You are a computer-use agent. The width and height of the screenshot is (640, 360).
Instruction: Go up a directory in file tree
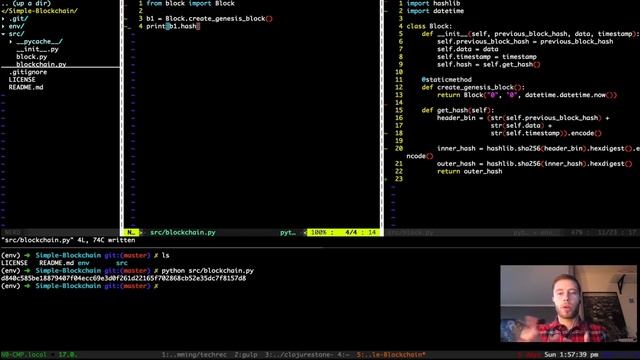[27, 3]
